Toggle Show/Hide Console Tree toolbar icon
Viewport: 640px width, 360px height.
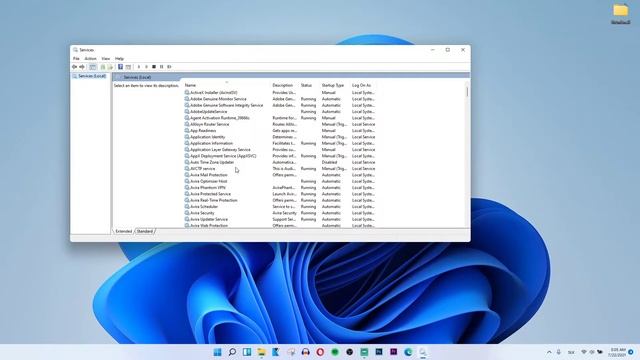(x=93, y=67)
